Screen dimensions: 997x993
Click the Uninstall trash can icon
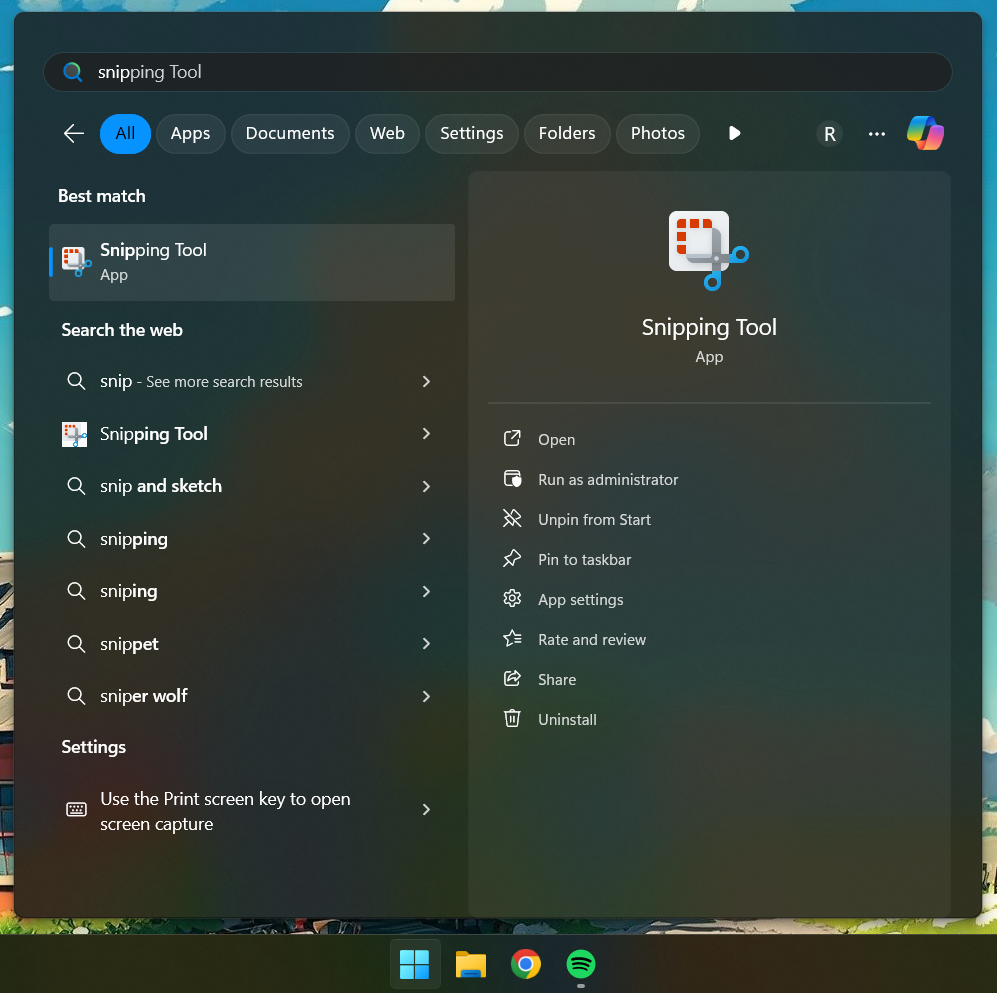[512, 719]
